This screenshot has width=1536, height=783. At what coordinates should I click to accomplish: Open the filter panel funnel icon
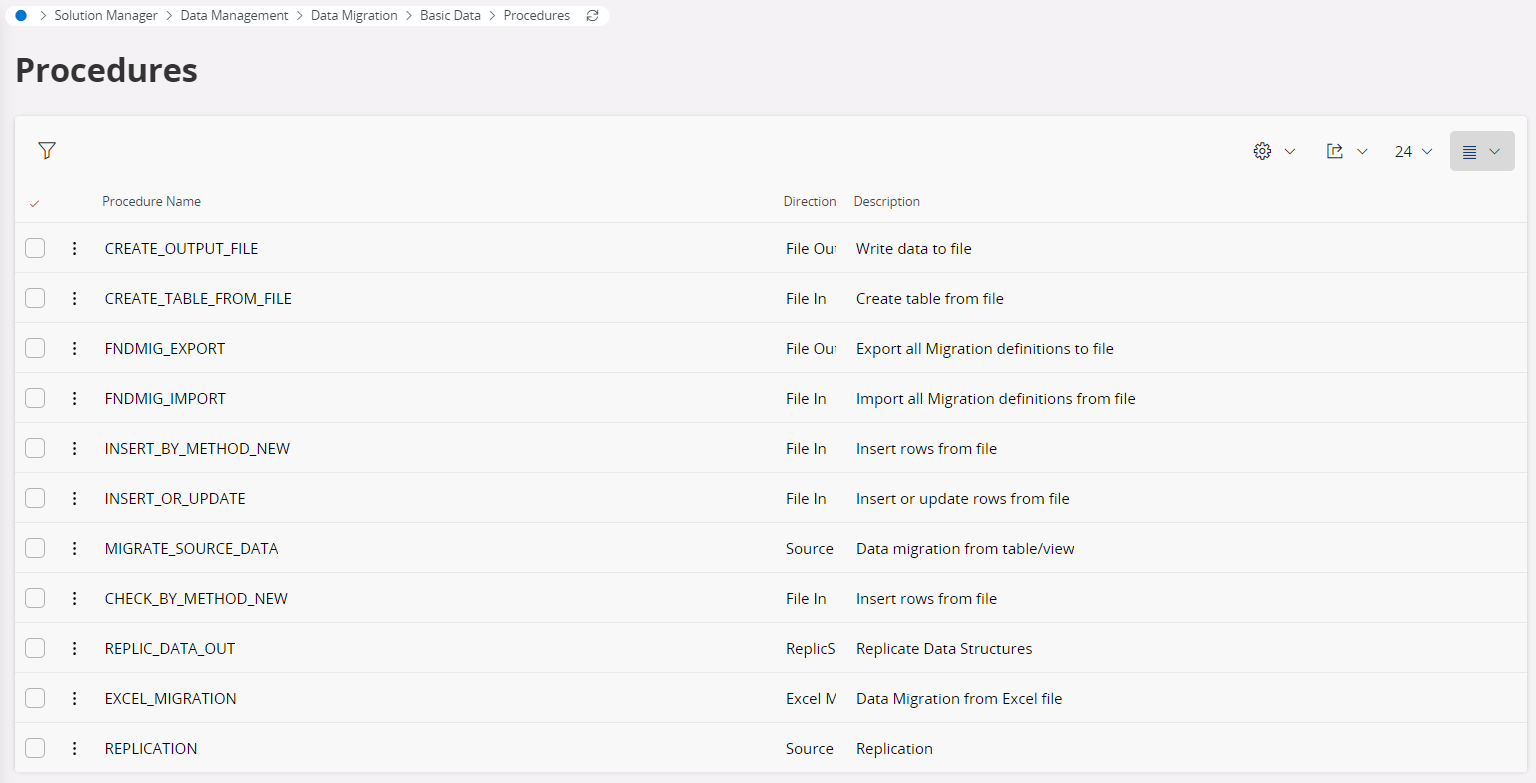tap(47, 151)
